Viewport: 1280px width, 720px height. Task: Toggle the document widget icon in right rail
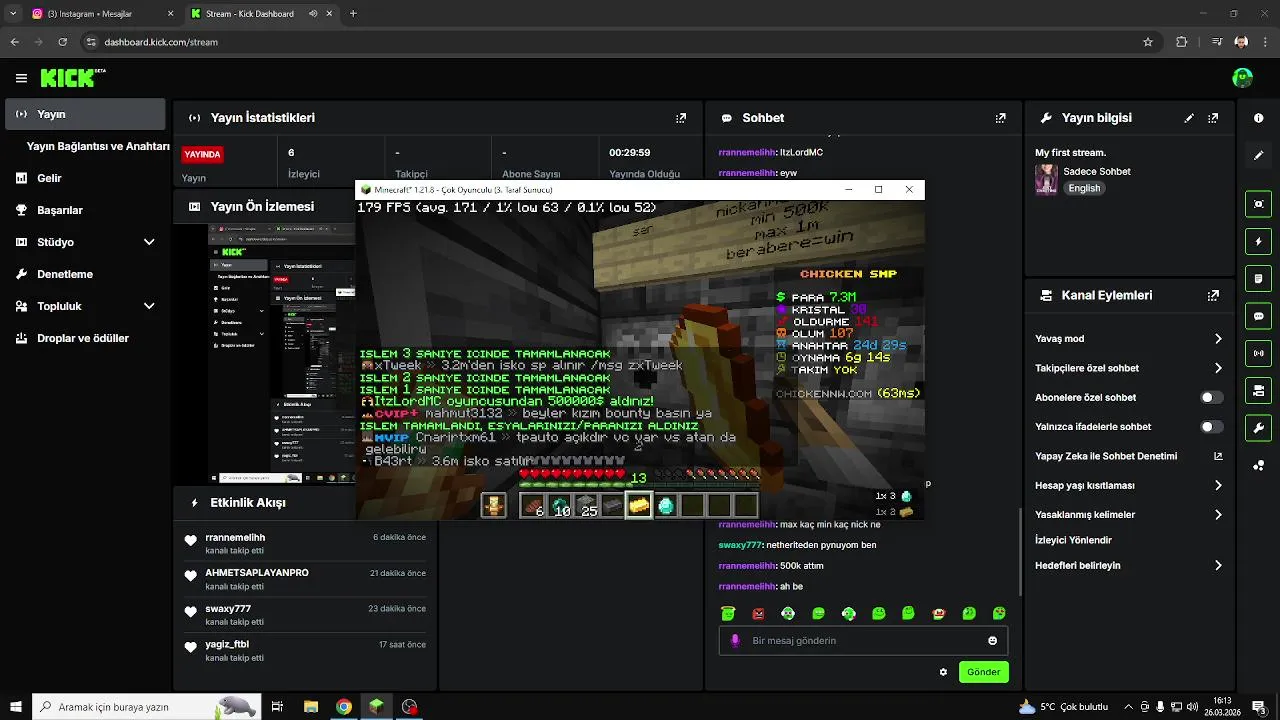tap(1258, 278)
